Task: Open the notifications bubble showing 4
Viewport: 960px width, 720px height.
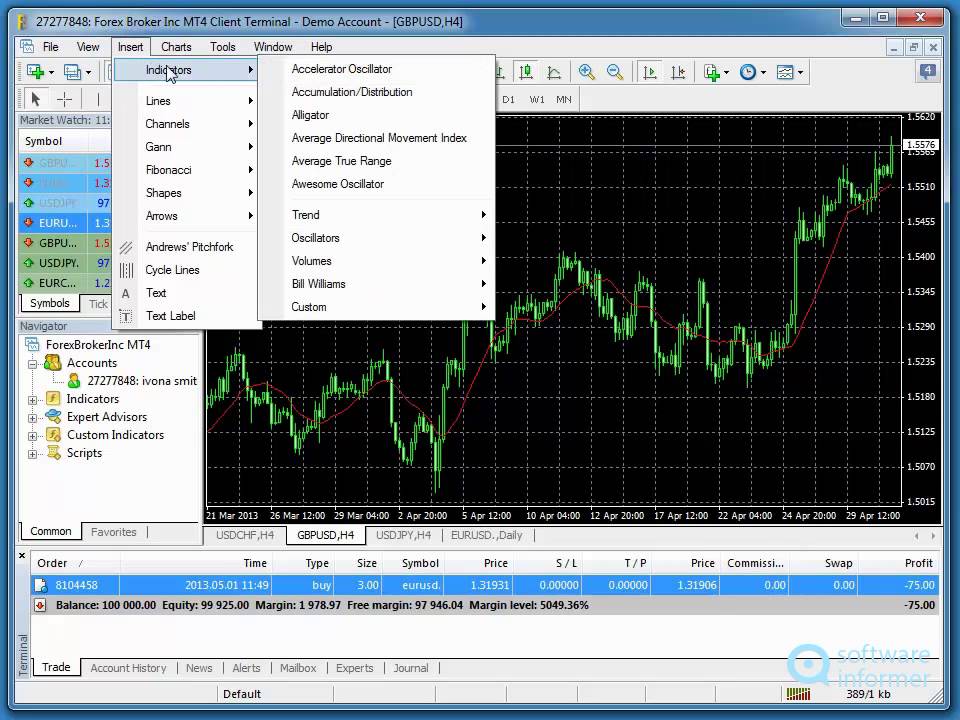Action: pos(928,72)
